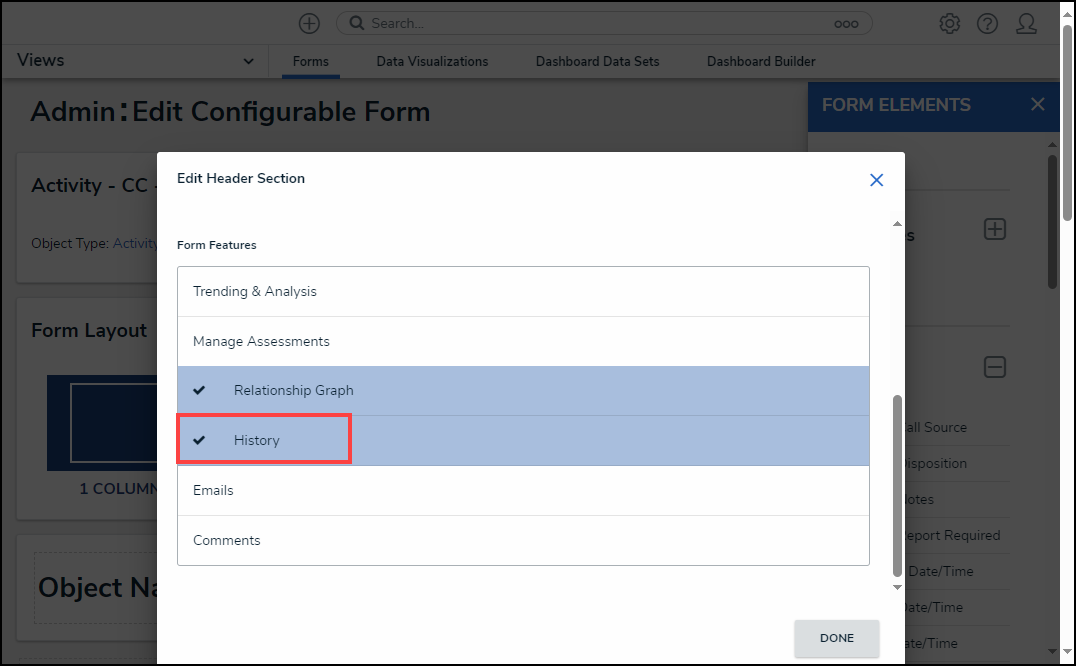Open the Dashboard Builder tab
The width and height of the screenshot is (1076, 666).
pos(761,62)
